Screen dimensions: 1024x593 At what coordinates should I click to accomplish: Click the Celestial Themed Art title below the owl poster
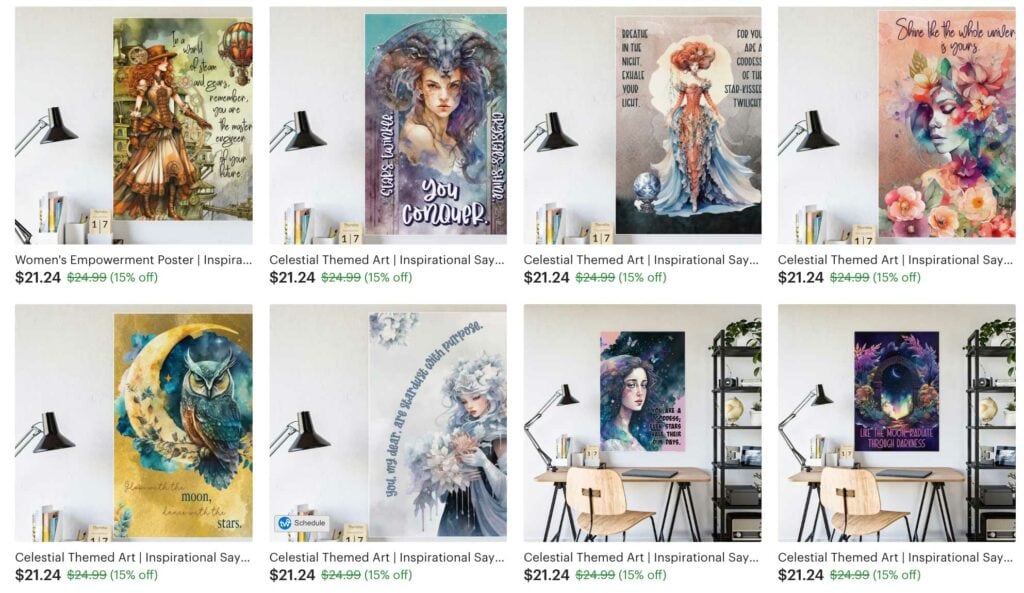coord(133,558)
